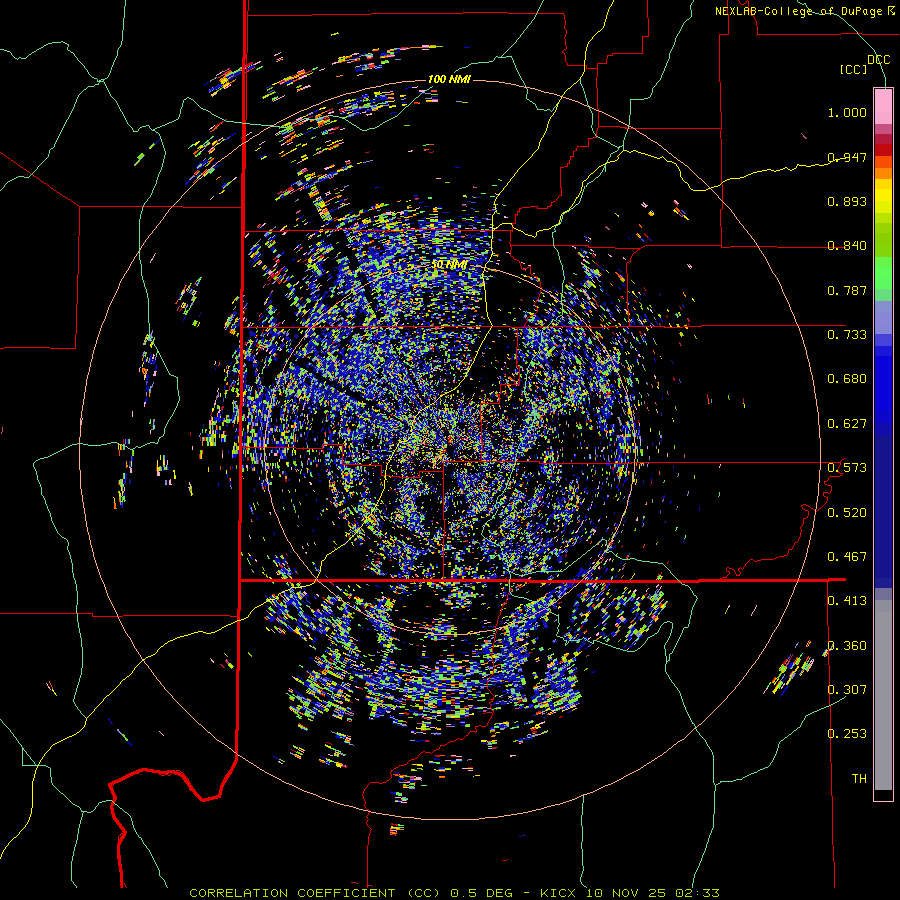Click the 0.733 scale value
The image size is (900, 900).
[x=847, y=335]
